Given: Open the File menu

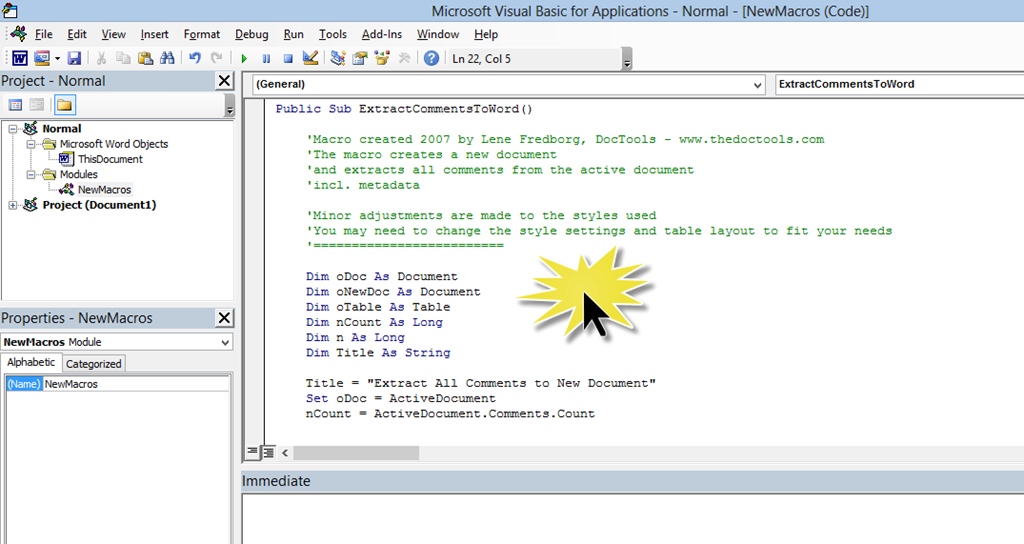Looking at the screenshot, I should [44, 35].
